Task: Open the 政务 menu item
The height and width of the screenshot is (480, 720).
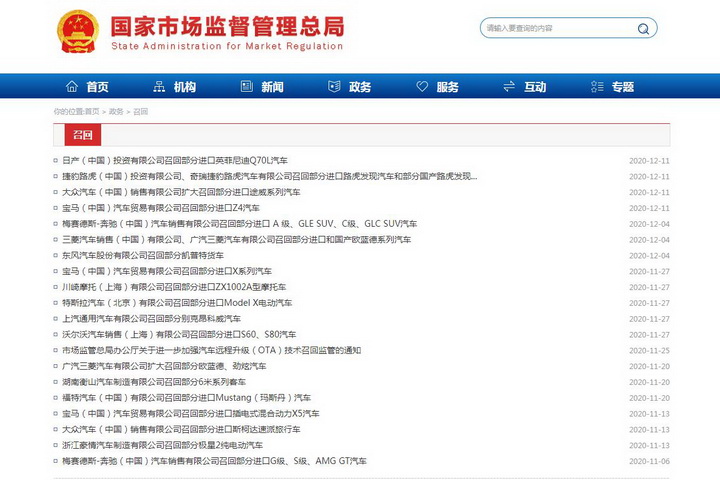Action: (x=360, y=87)
